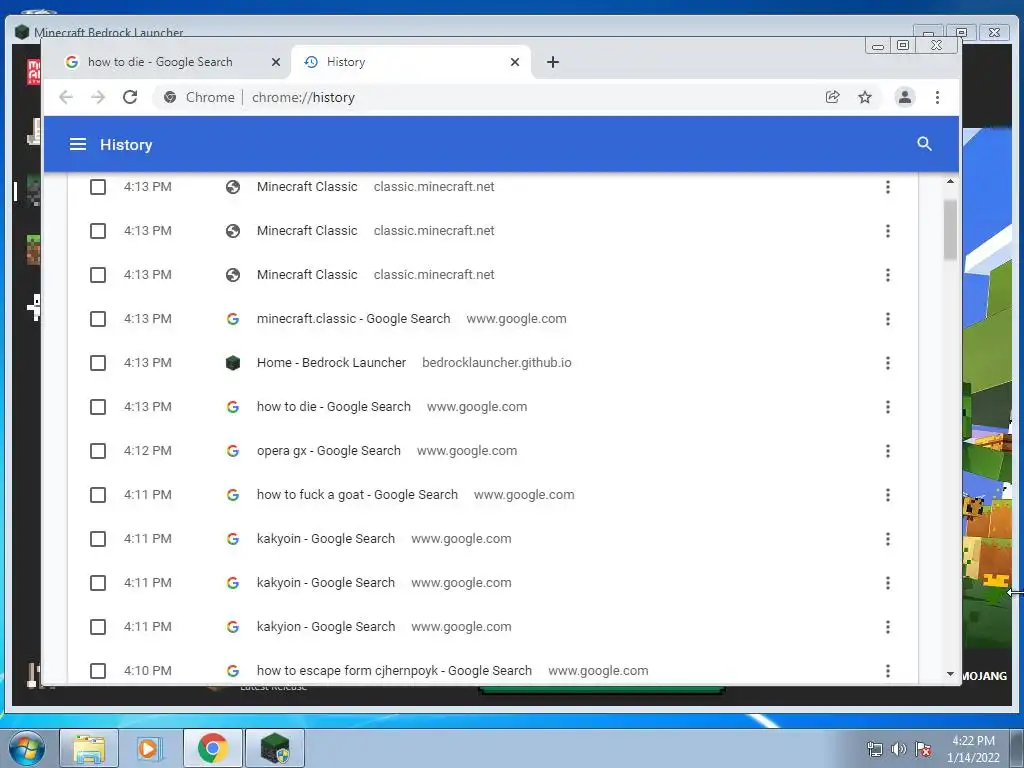Click the '4:10 PM' timestamp
This screenshot has width=1024, height=768.
[148, 671]
